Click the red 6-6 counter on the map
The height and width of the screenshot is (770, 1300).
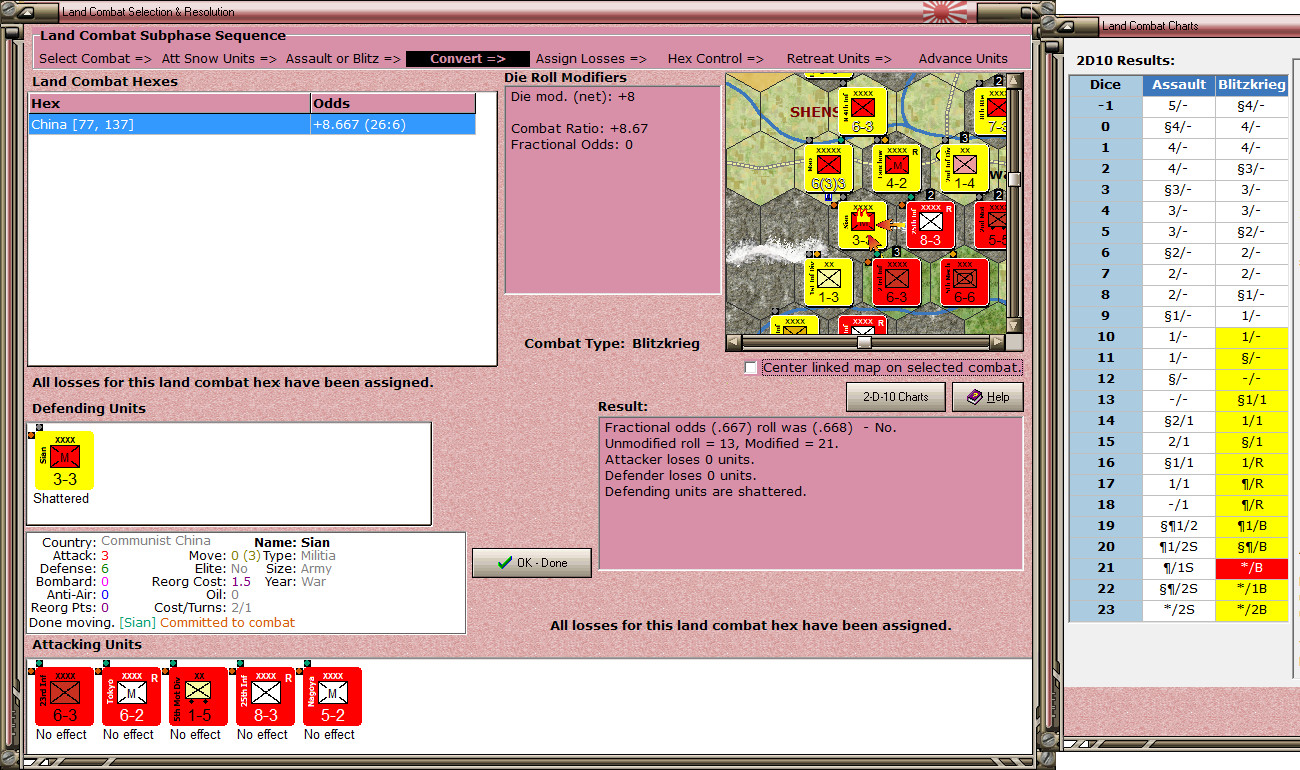click(x=964, y=283)
